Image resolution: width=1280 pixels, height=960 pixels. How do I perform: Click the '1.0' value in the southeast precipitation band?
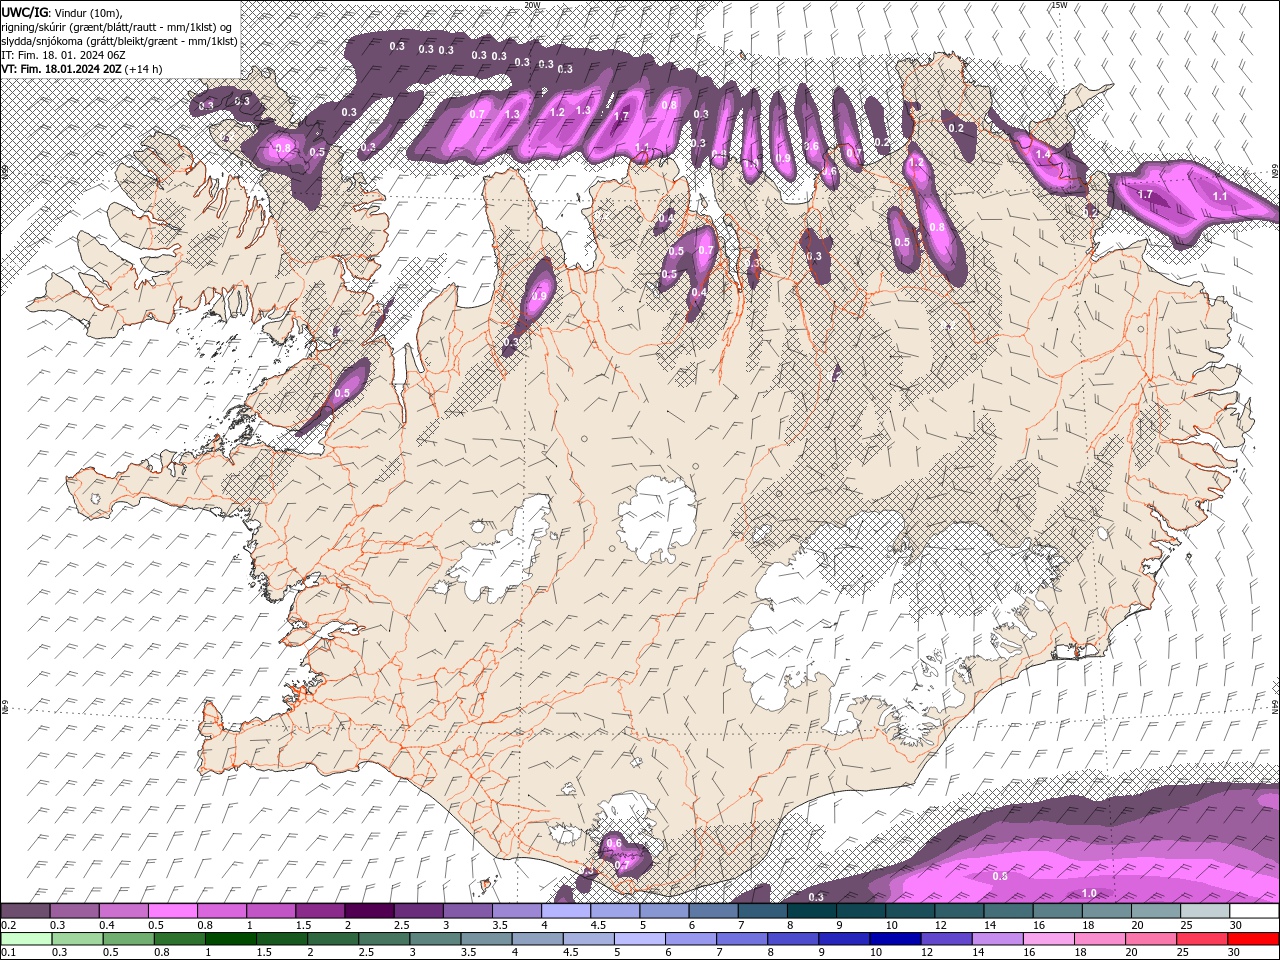pos(1089,893)
